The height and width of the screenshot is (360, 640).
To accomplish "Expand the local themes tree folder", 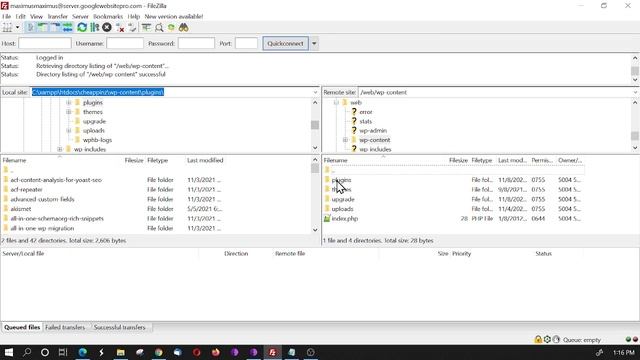I will (x=69, y=112).
